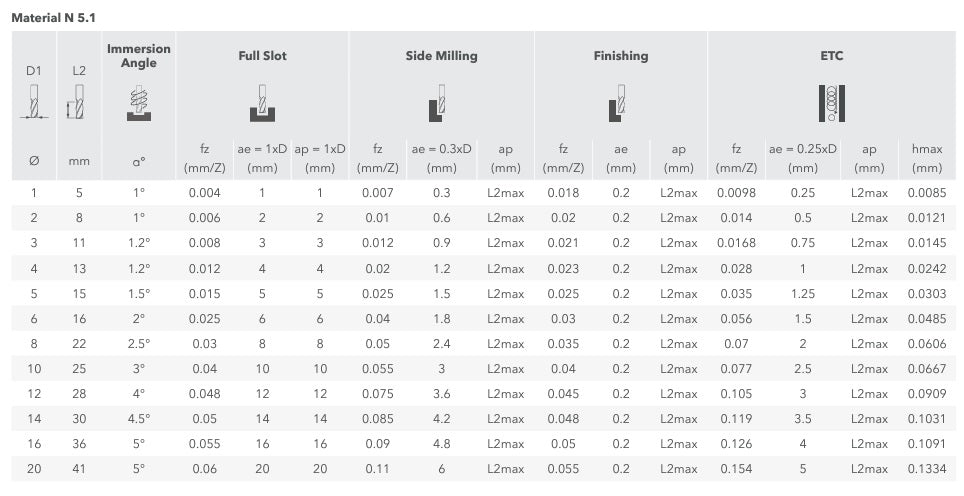Click the ETC column header
The height and width of the screenshot is (496, 964).
[x=832, y=56]
